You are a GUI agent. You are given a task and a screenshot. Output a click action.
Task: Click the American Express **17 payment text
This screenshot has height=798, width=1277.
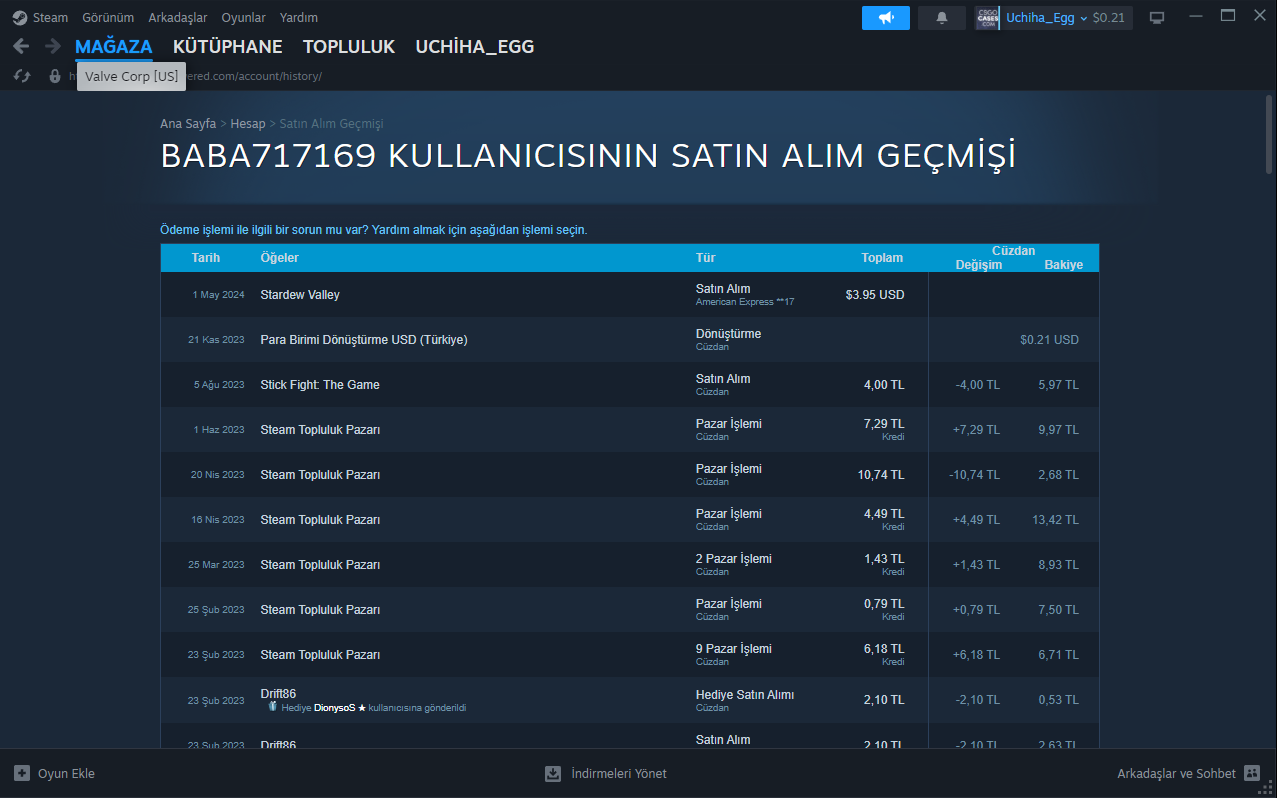pyautogui.click(x=745, y=302)
